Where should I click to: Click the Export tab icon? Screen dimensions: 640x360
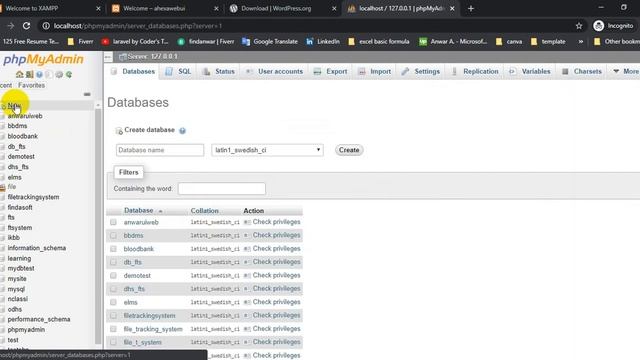click(x=317, y=71)
